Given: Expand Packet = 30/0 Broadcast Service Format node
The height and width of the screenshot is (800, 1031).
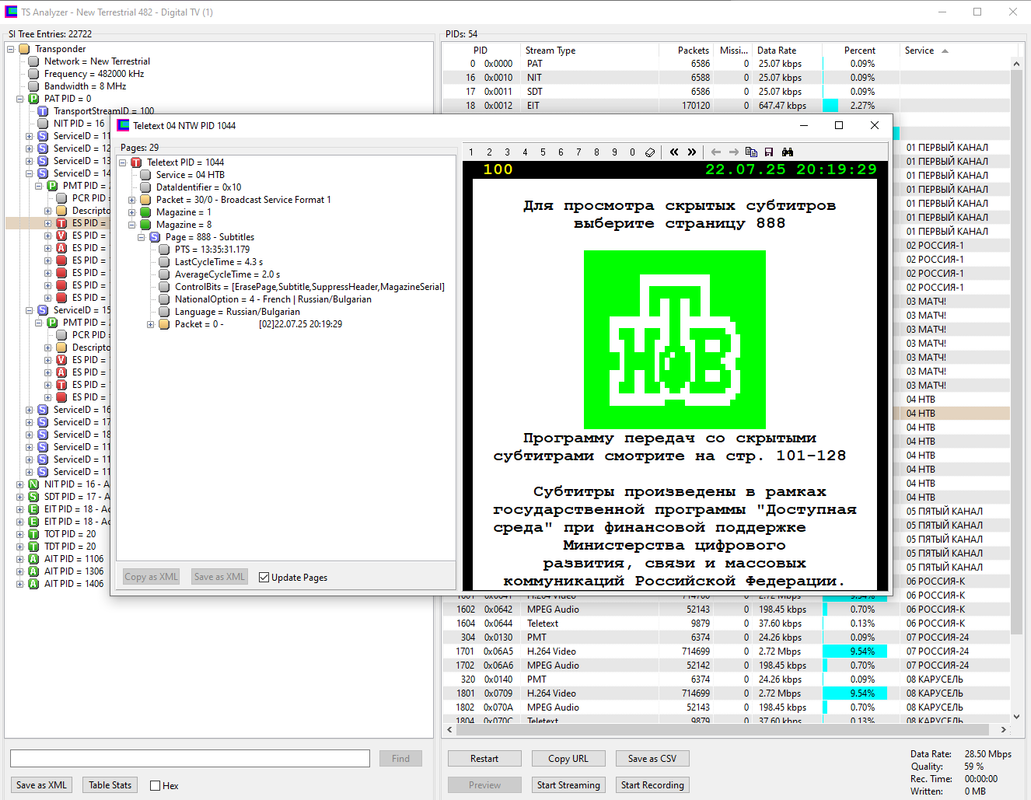Looking at the screenshot, I should 132,200.
